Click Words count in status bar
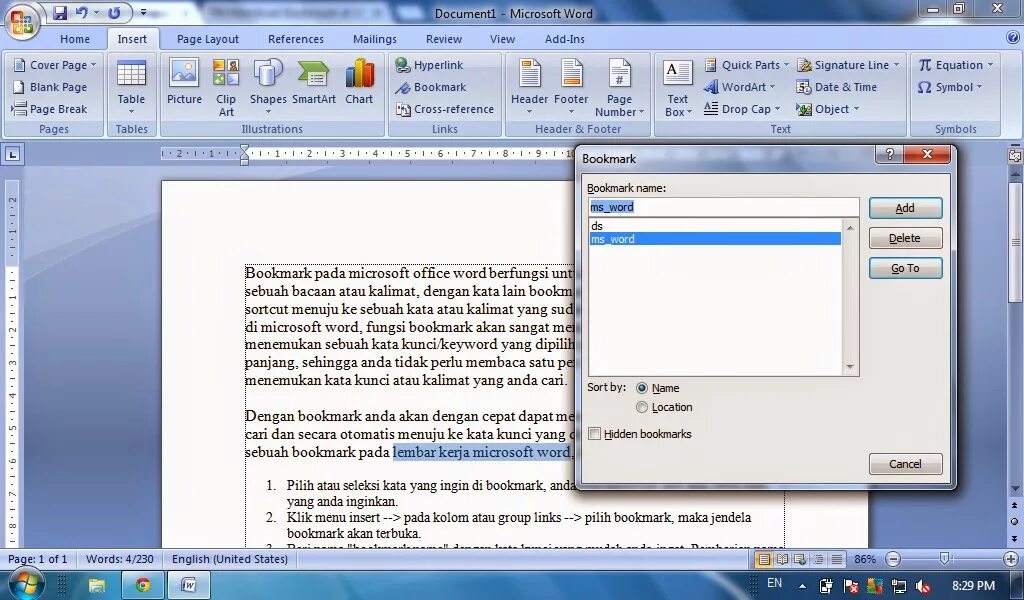1024x600 pixels. pyautogui.click(x=120, y=559)
